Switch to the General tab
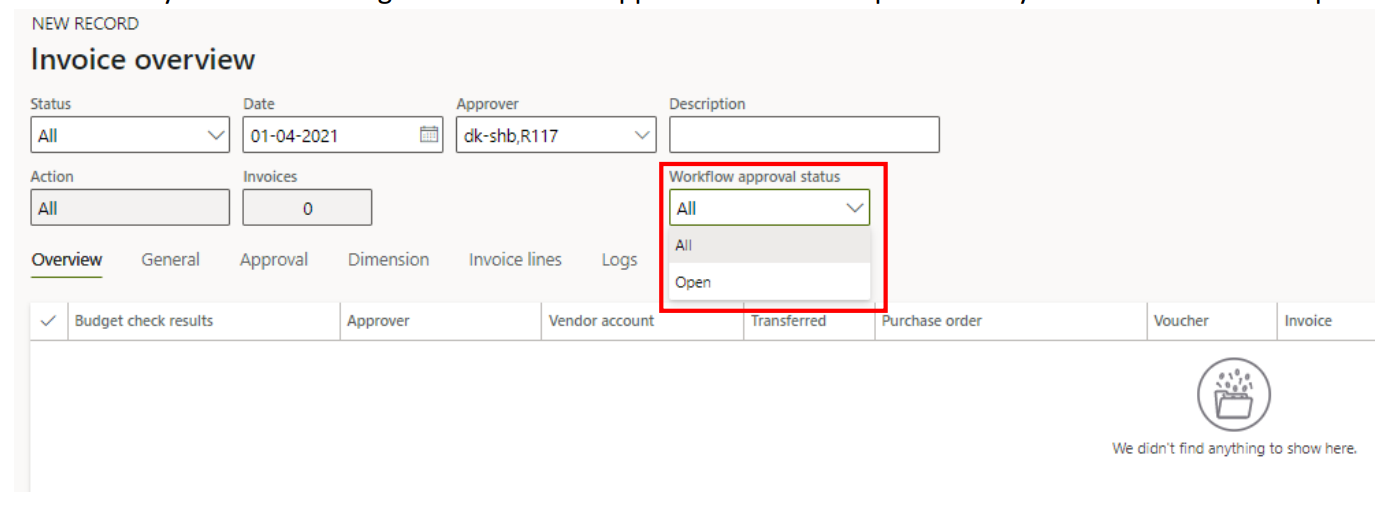This screenshot has height=510, width=1396. [x=170, y=260]
